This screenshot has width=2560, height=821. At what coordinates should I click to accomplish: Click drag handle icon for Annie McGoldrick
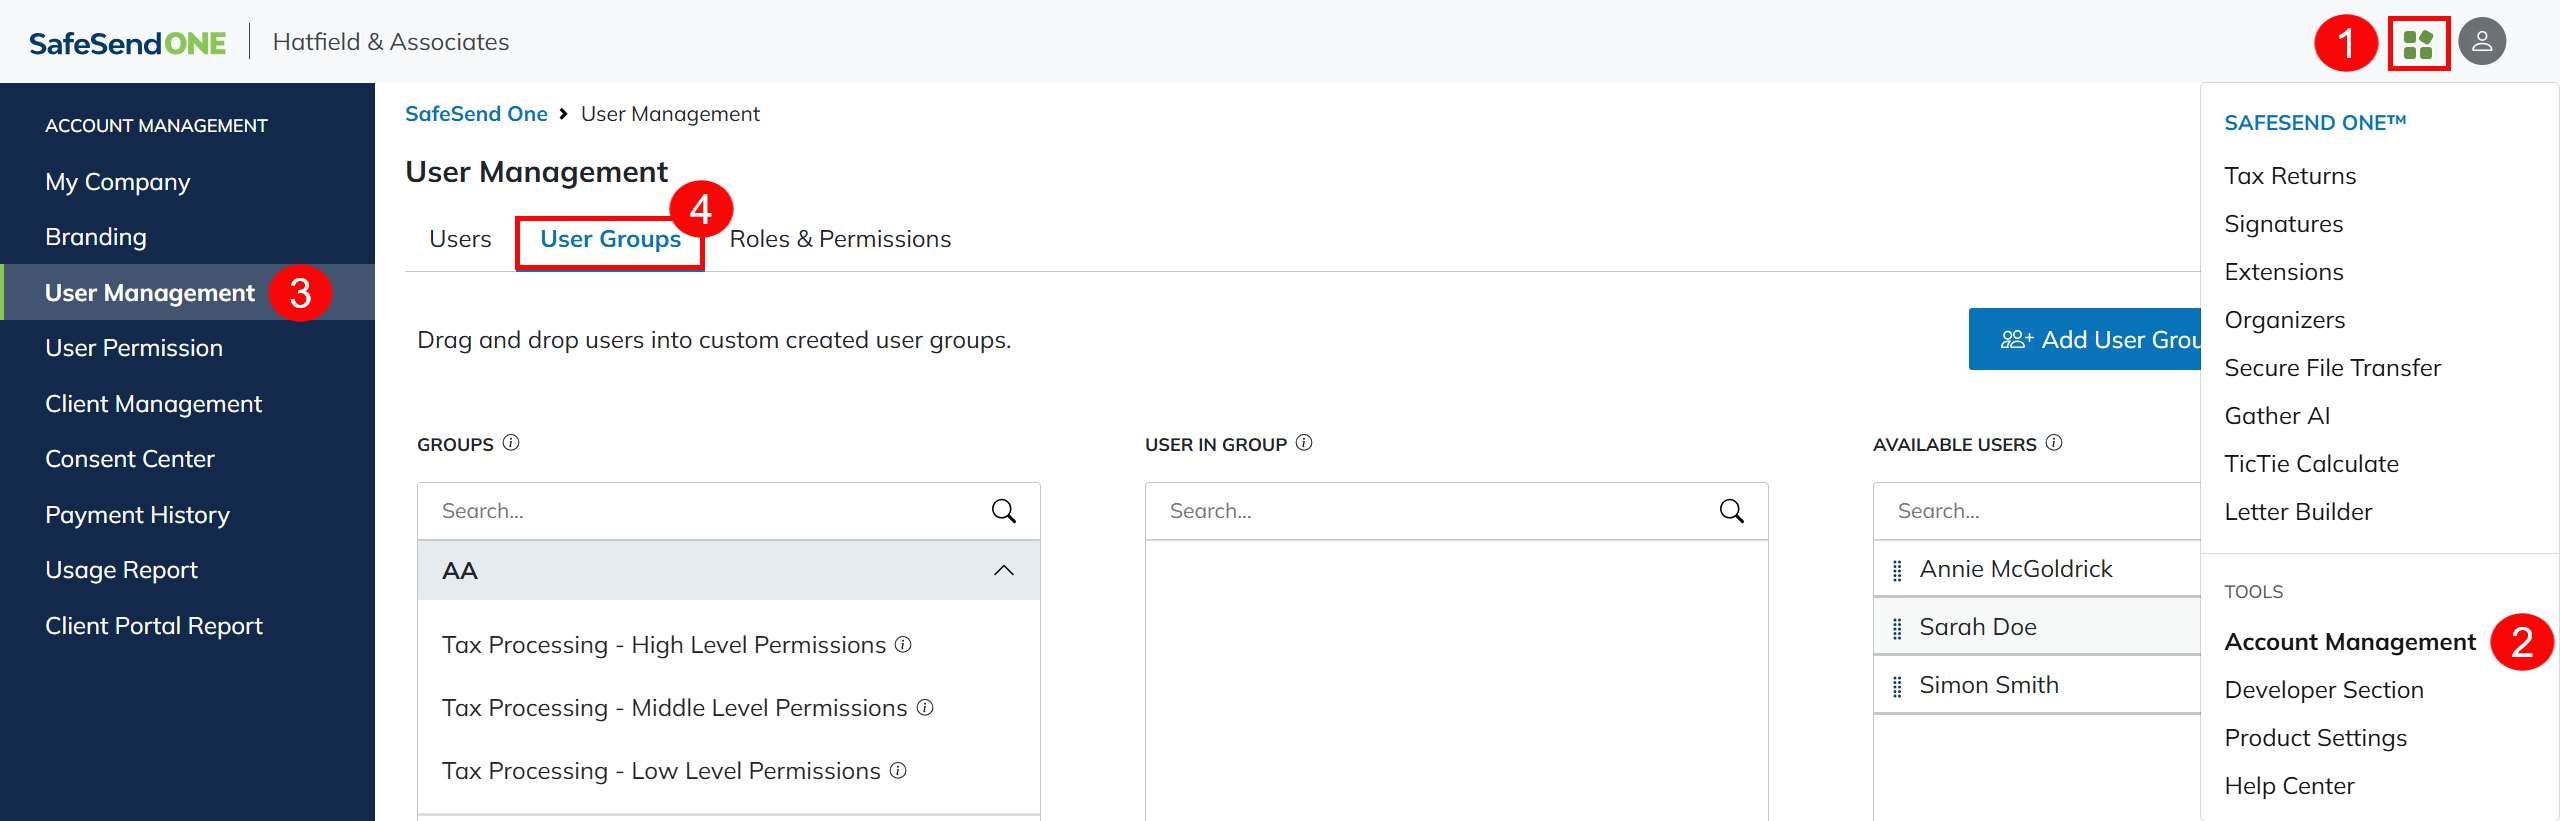click(1897, 570)
